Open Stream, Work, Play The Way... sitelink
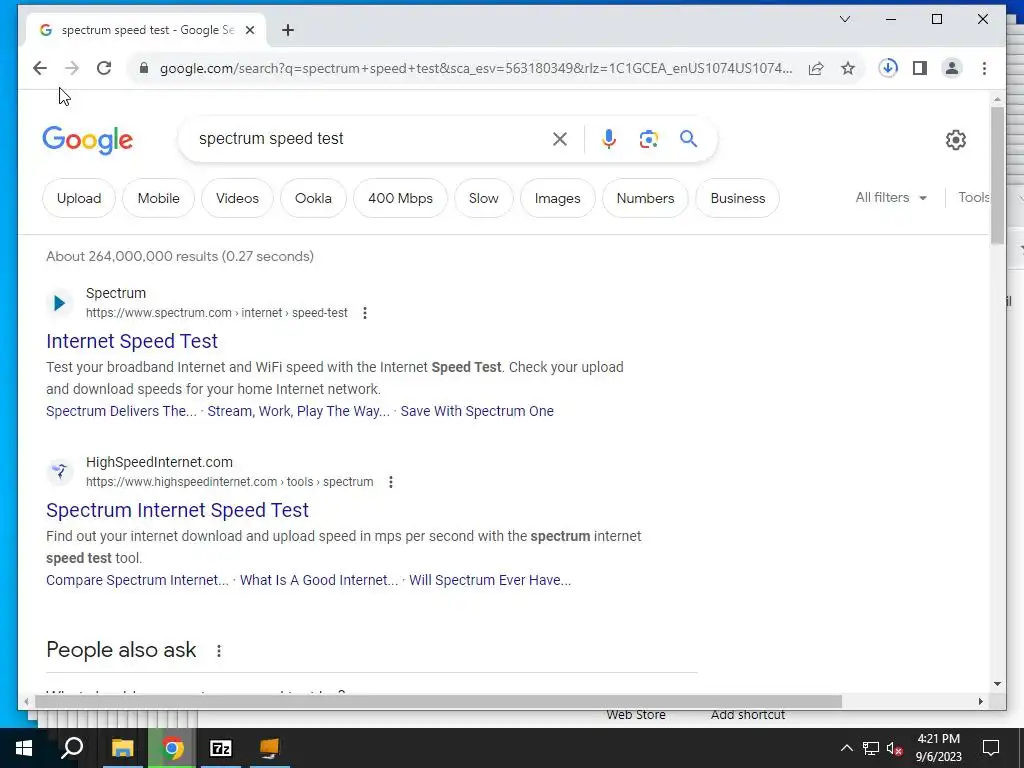This screenshot has width=1024, height=768. click(298, 411)
